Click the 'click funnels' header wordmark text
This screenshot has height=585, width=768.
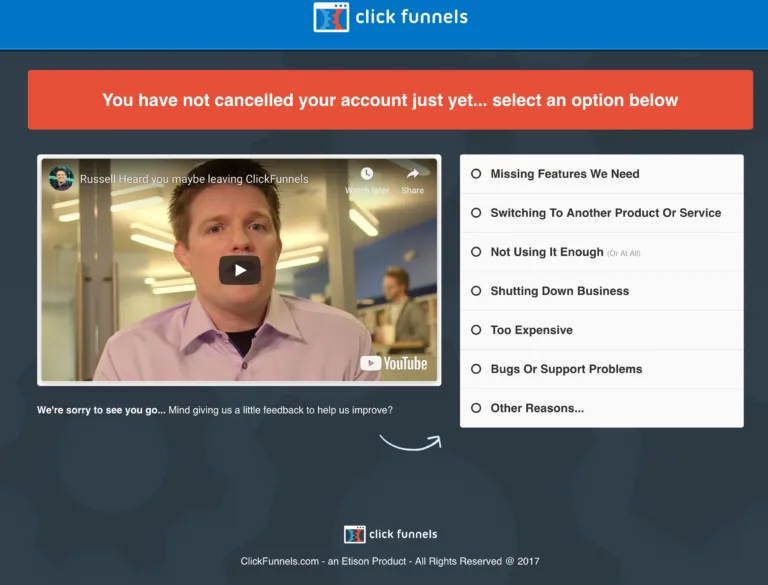pyautogui.click(x=411, y=17)
